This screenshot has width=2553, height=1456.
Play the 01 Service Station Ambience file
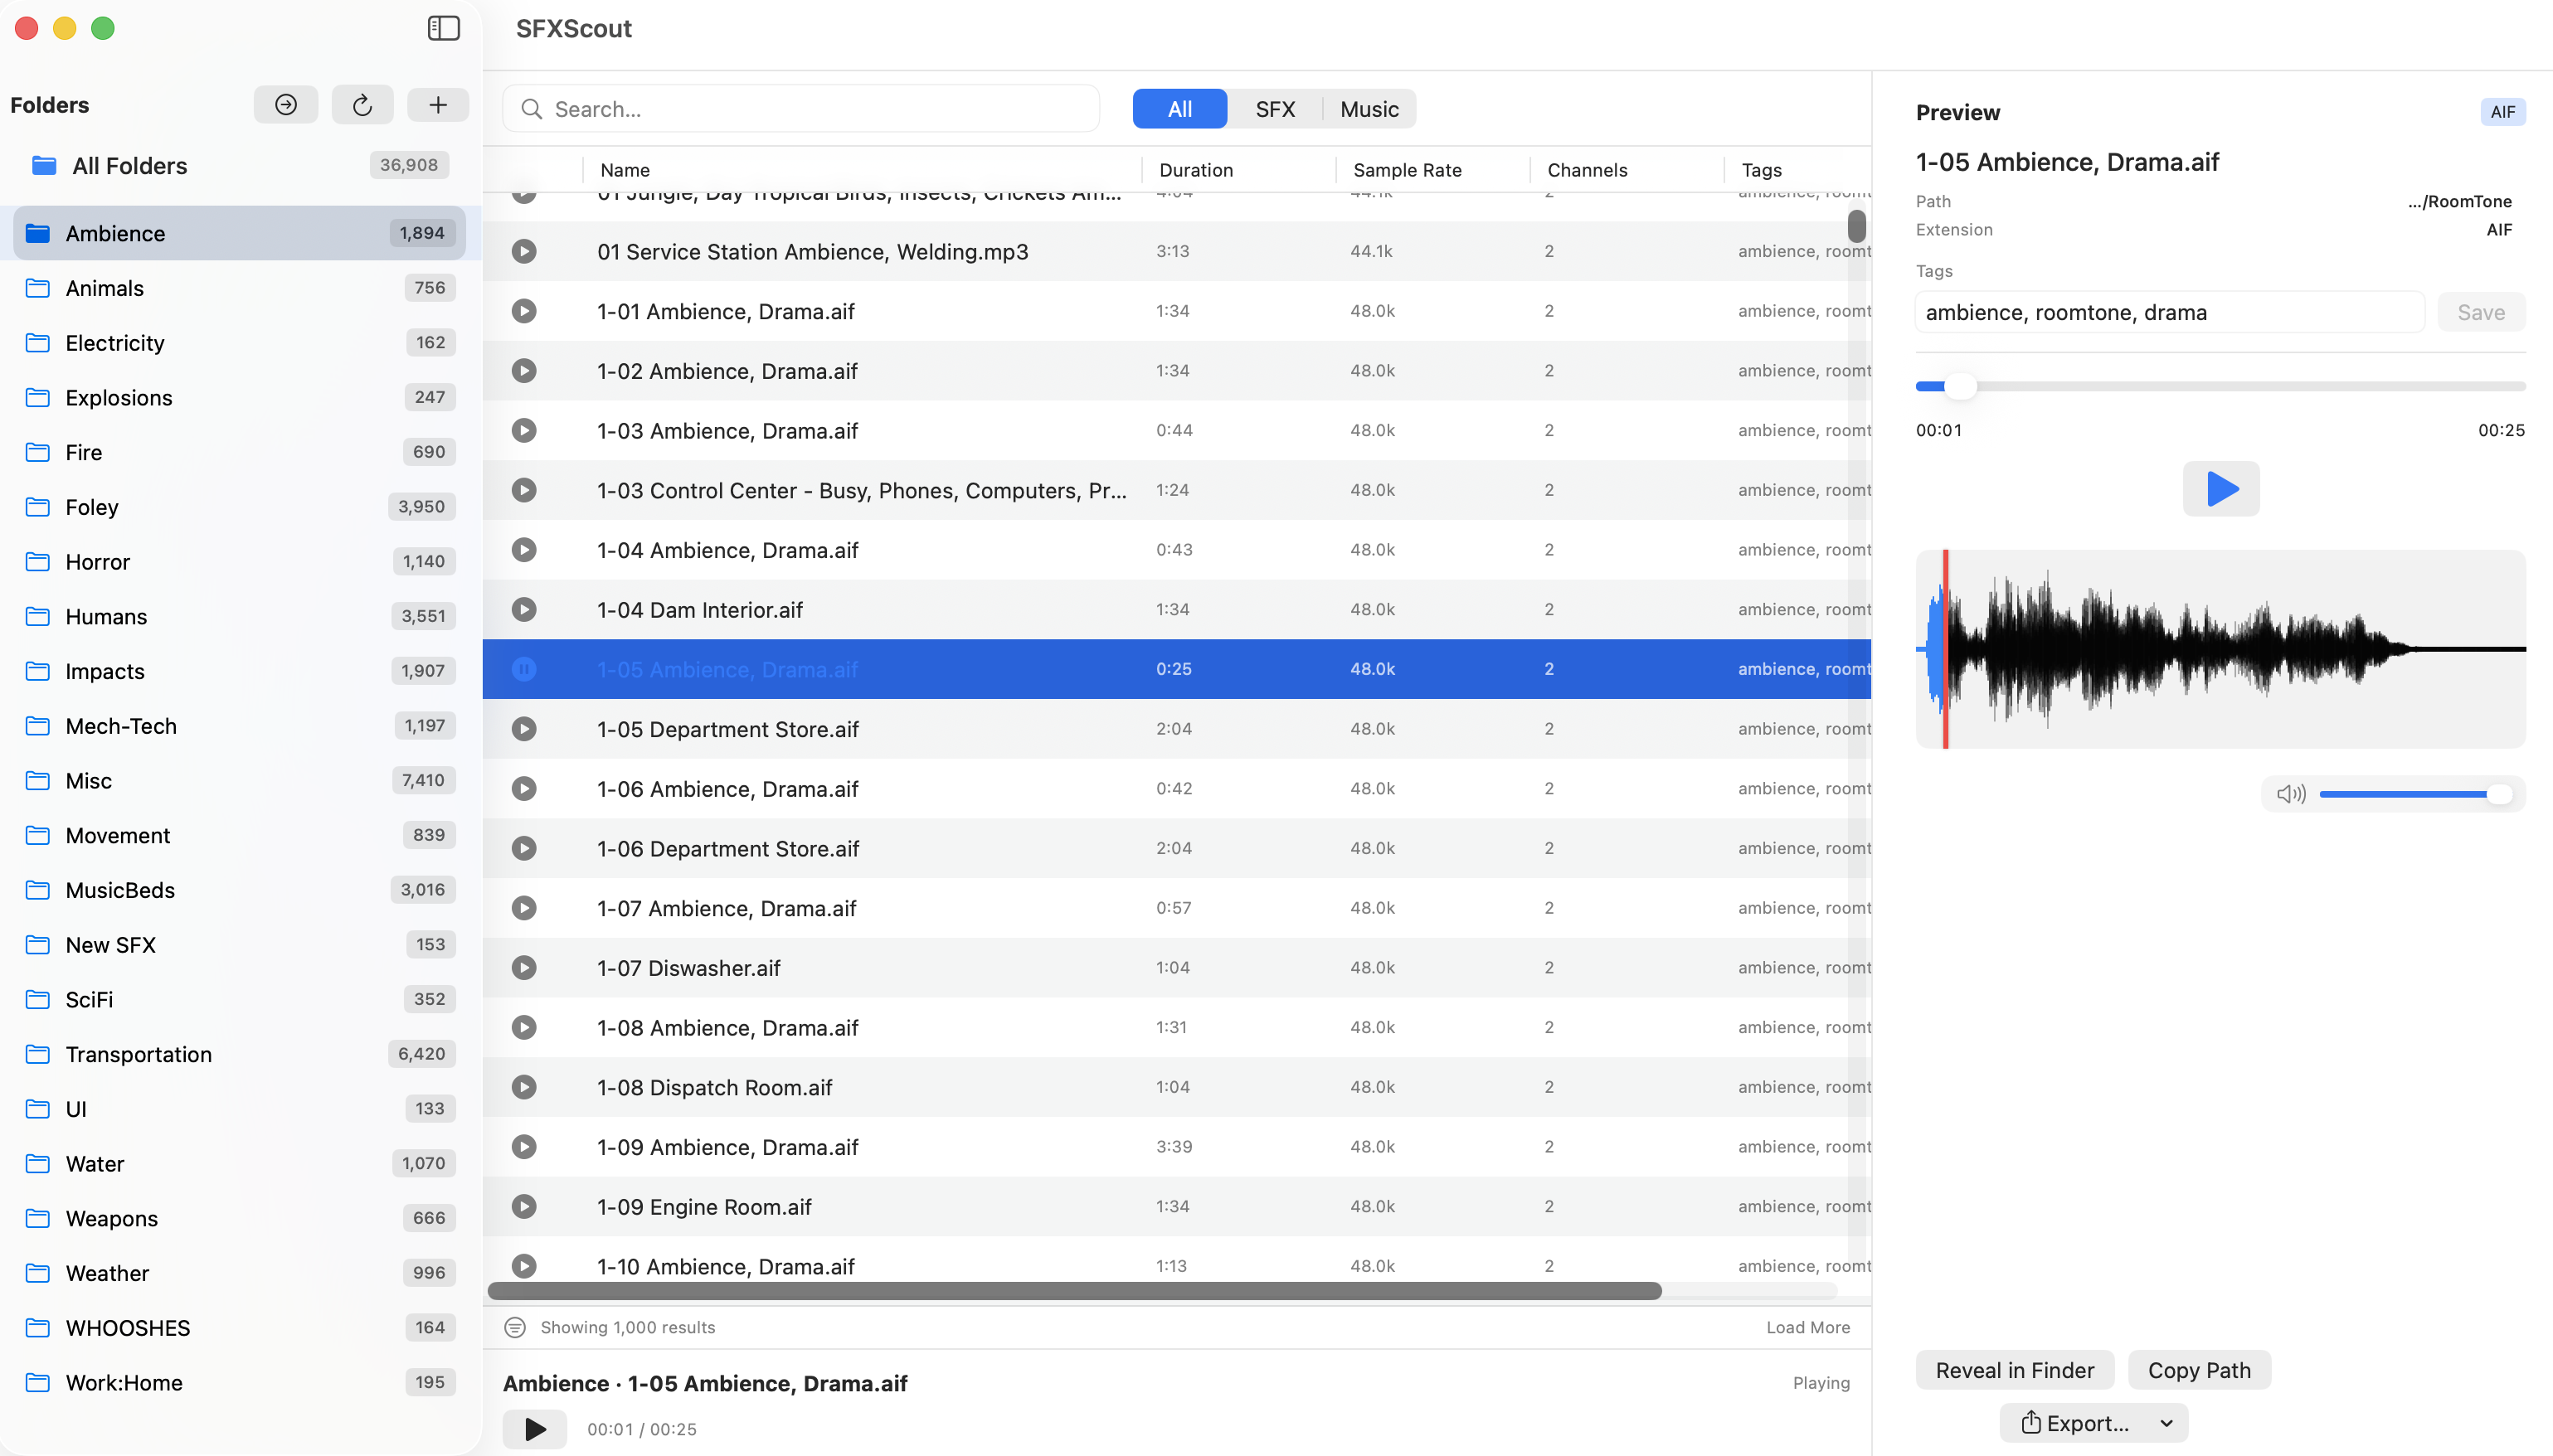click(525, 251)
